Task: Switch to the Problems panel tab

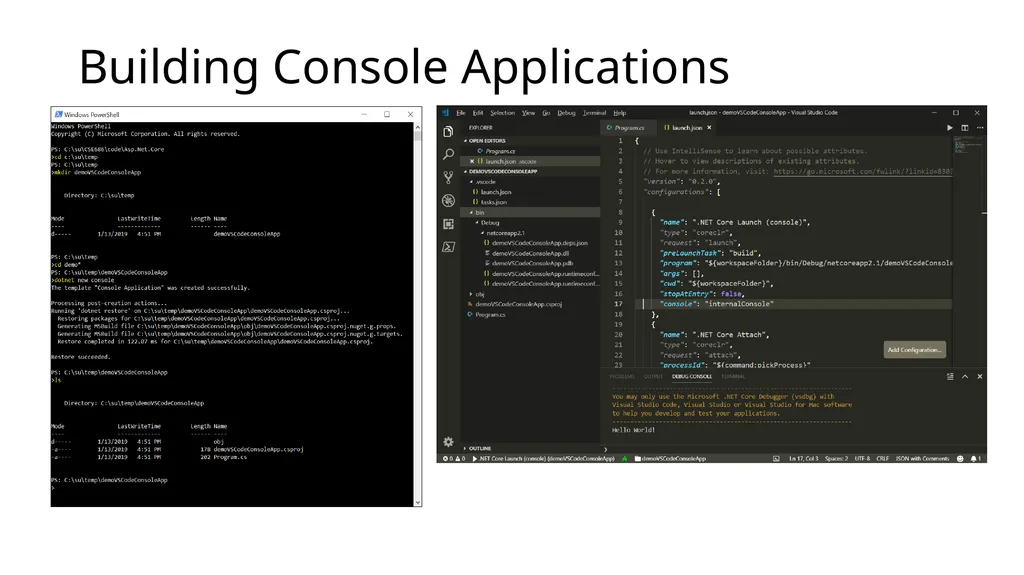Action: coord(622,376)
